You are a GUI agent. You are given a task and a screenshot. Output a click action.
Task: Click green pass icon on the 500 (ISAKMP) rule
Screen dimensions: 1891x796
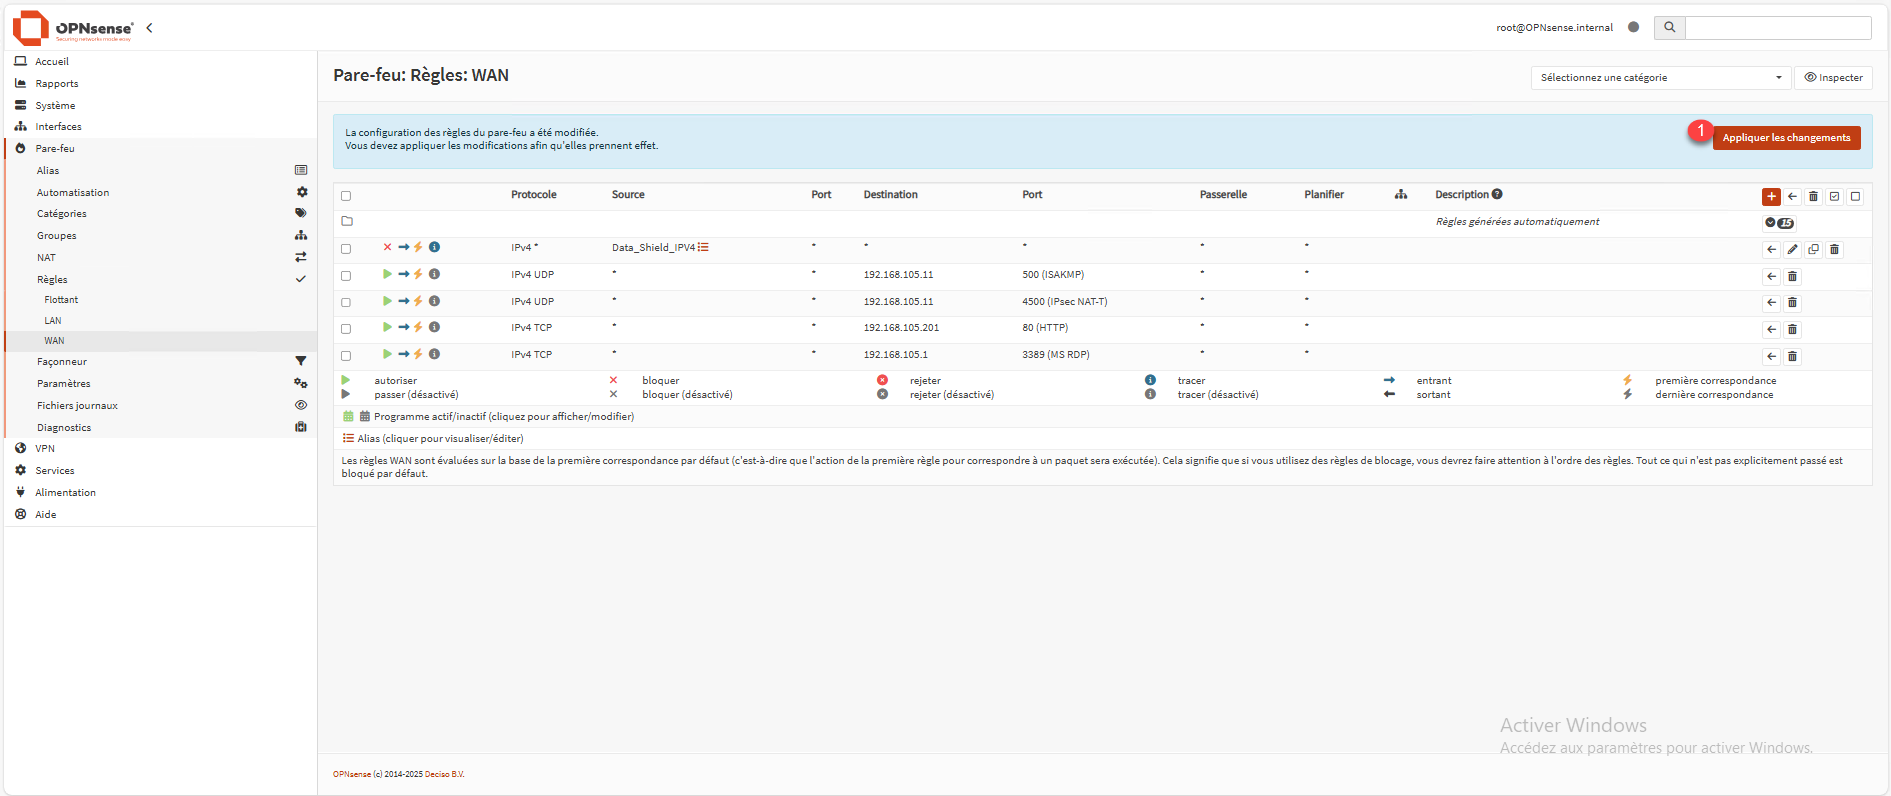(x=387, y=274)
